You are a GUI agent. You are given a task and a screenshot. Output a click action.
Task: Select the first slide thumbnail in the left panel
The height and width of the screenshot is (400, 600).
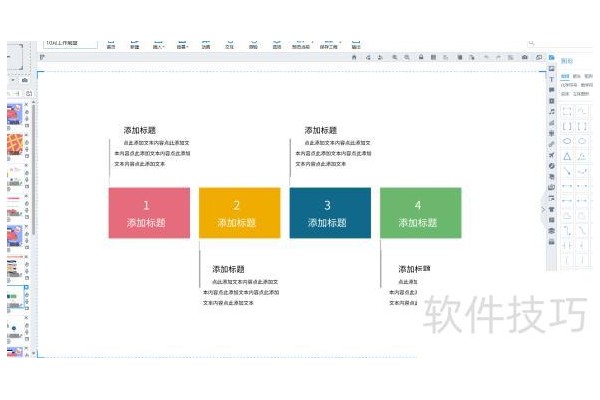15,114
